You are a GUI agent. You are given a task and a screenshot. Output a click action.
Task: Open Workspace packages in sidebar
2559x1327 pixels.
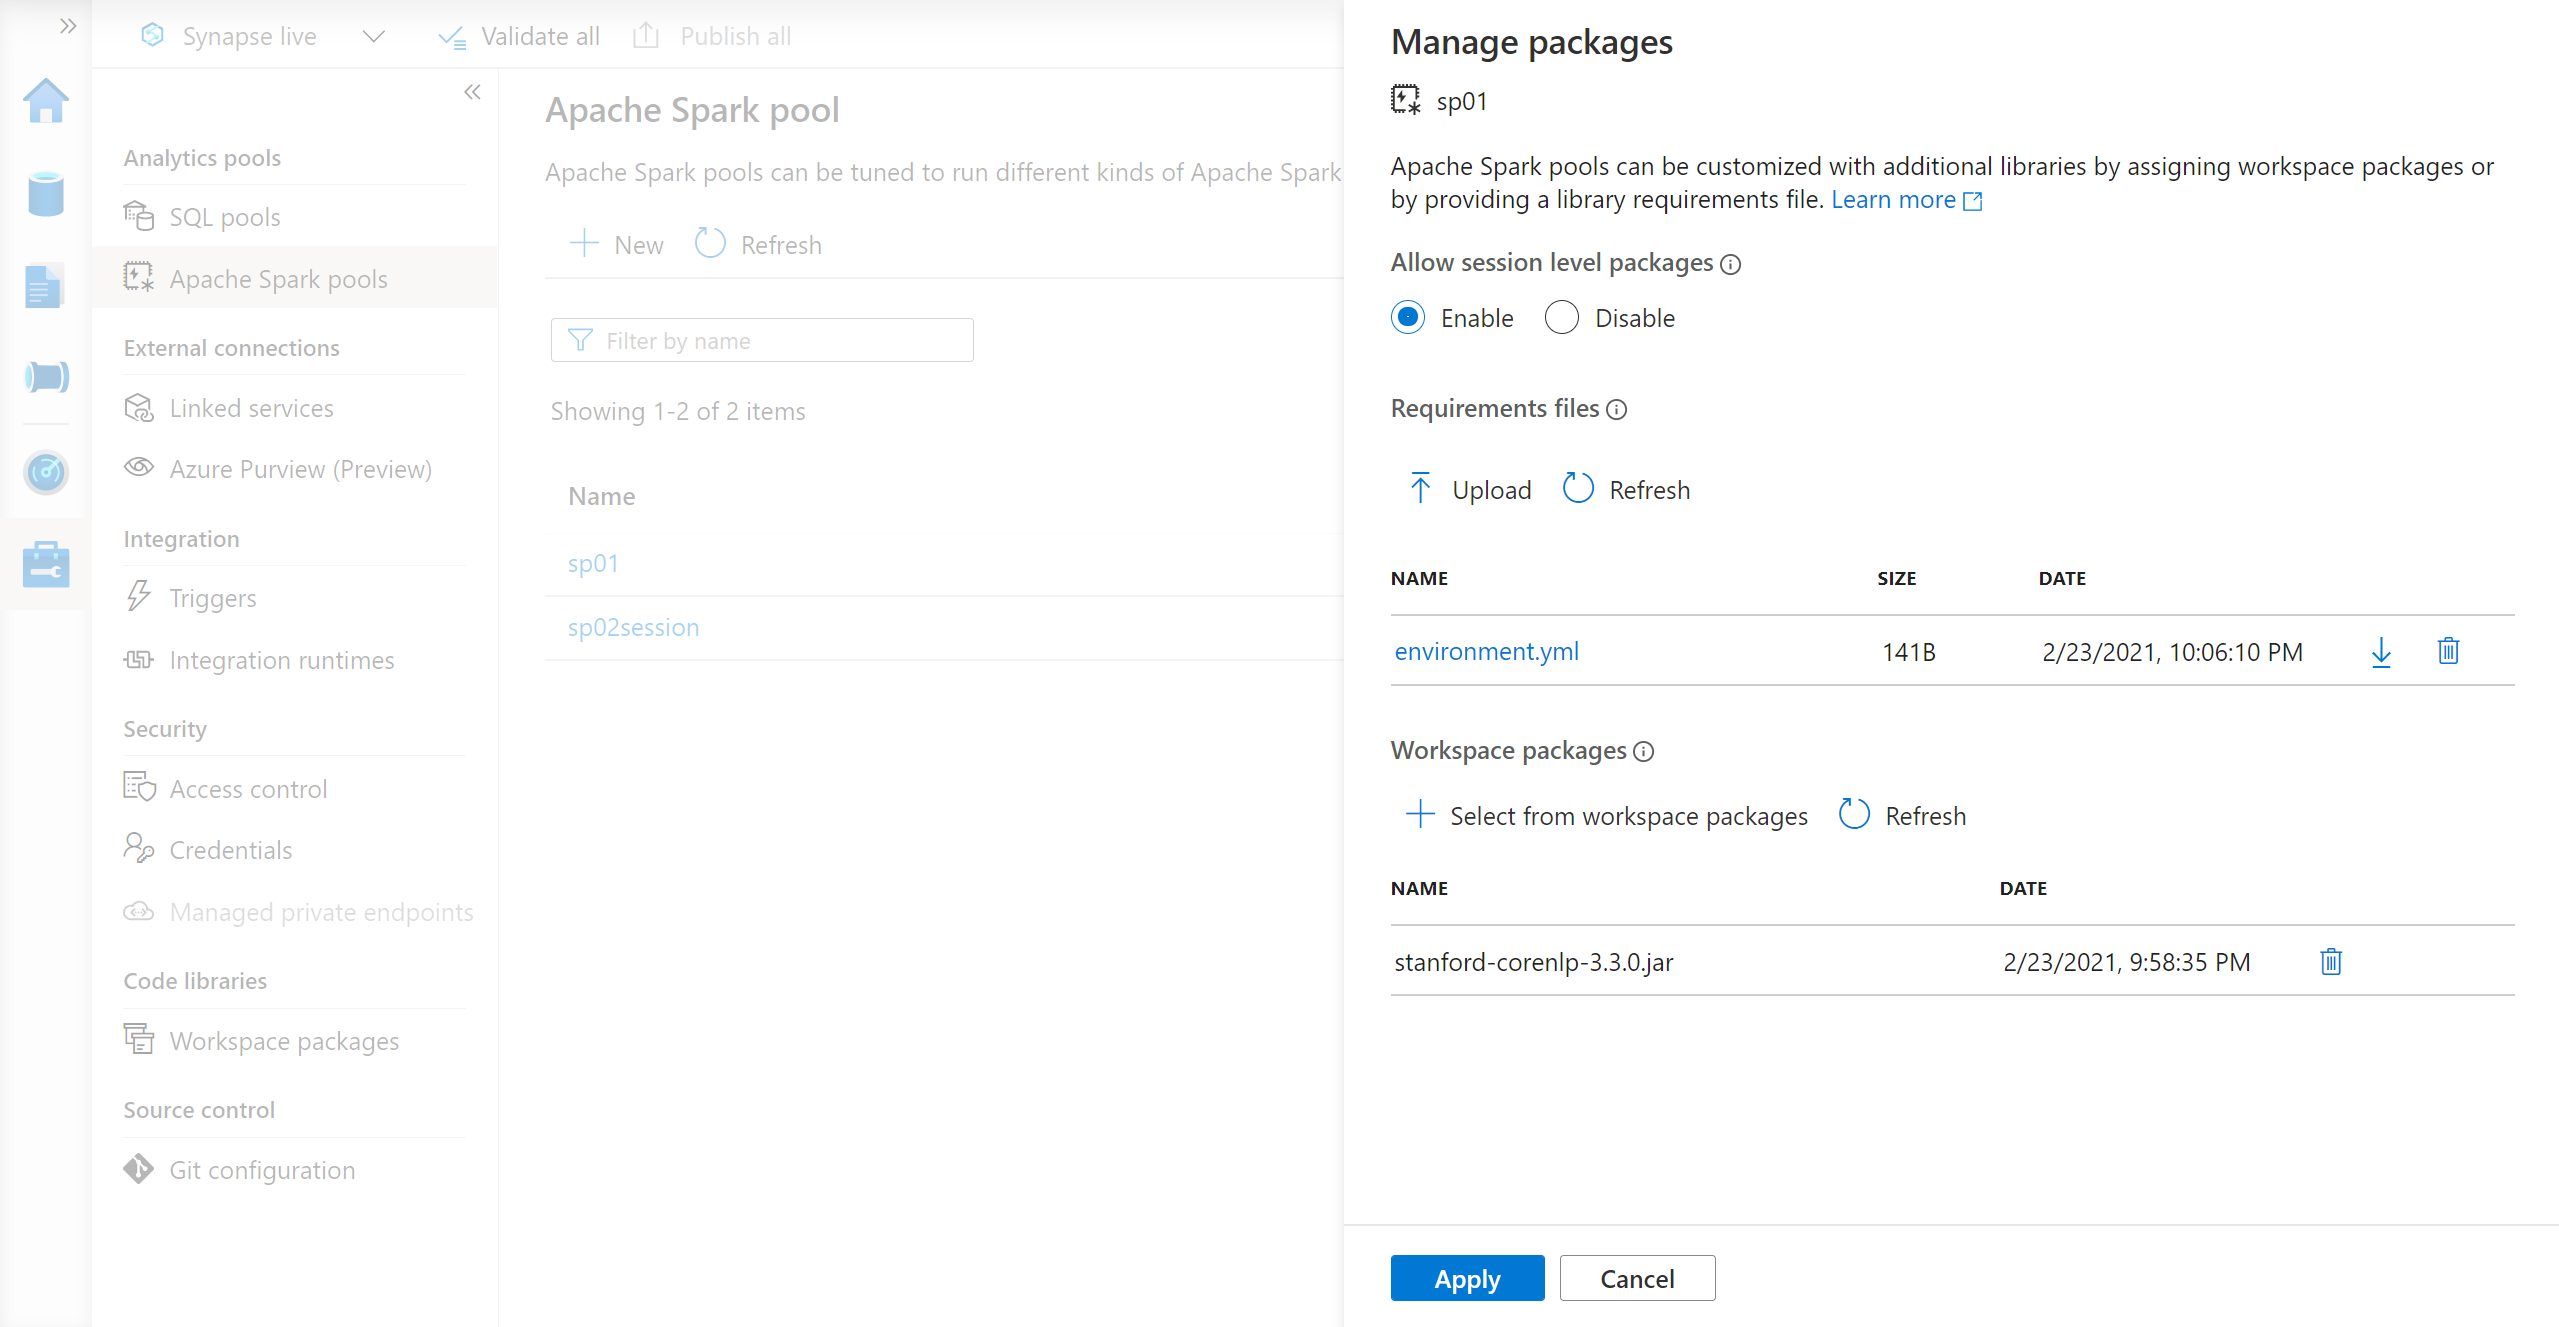point(284,1041)
